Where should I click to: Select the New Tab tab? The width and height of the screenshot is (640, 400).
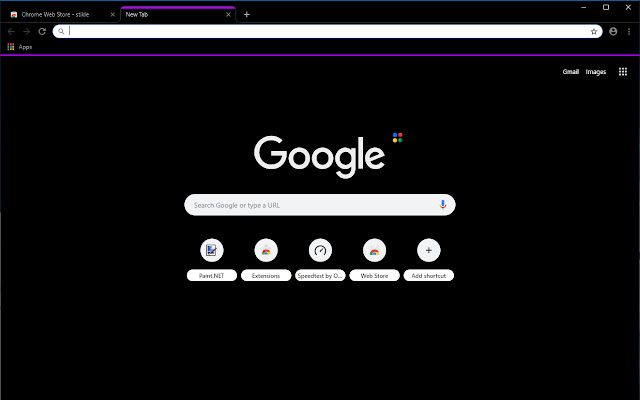178,15
